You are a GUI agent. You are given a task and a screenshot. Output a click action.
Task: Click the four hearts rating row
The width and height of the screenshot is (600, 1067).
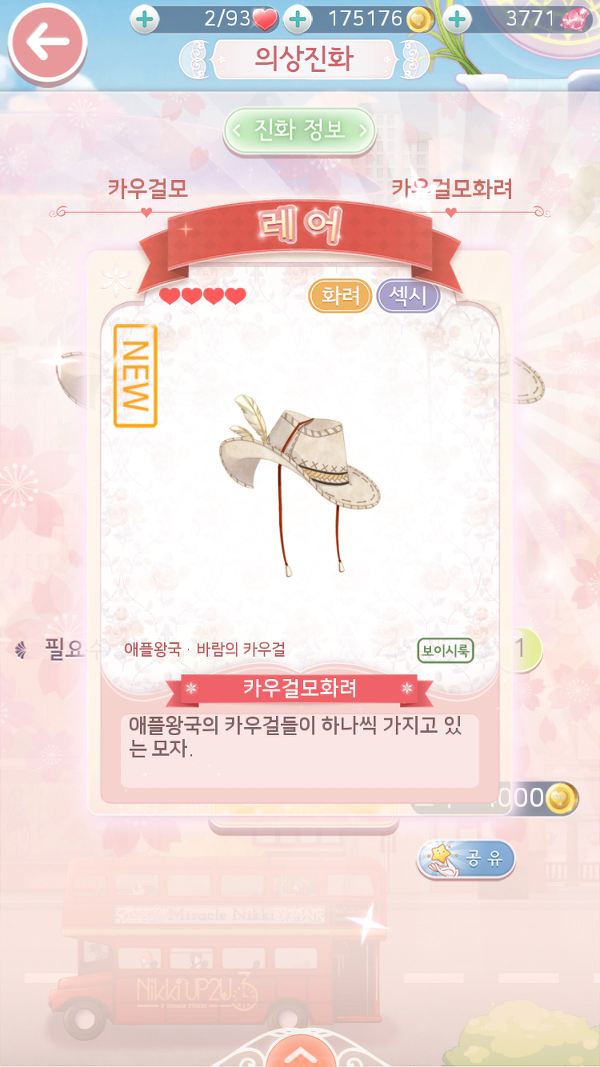point(203,296)
